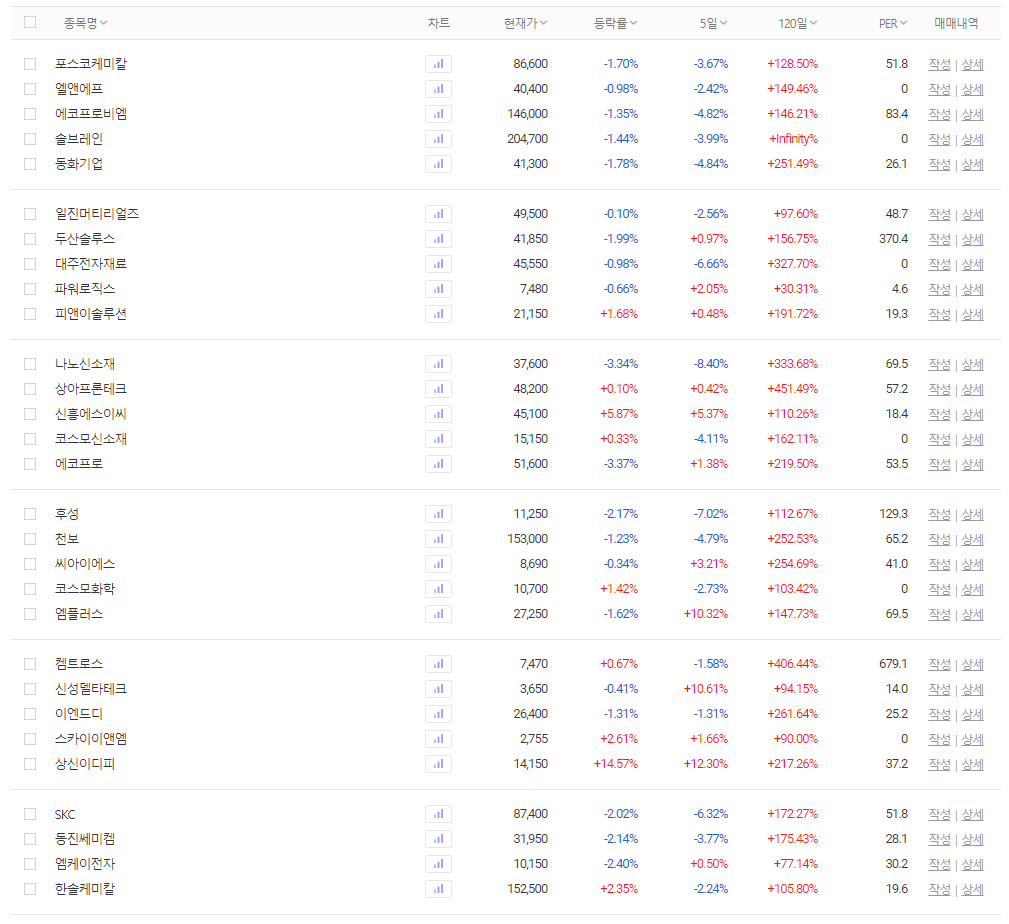This screenshot has height=924, width=1009.
Task: Open chart icon for 두산솔루스
Action: pyautogui.click(x=438, y=239)
